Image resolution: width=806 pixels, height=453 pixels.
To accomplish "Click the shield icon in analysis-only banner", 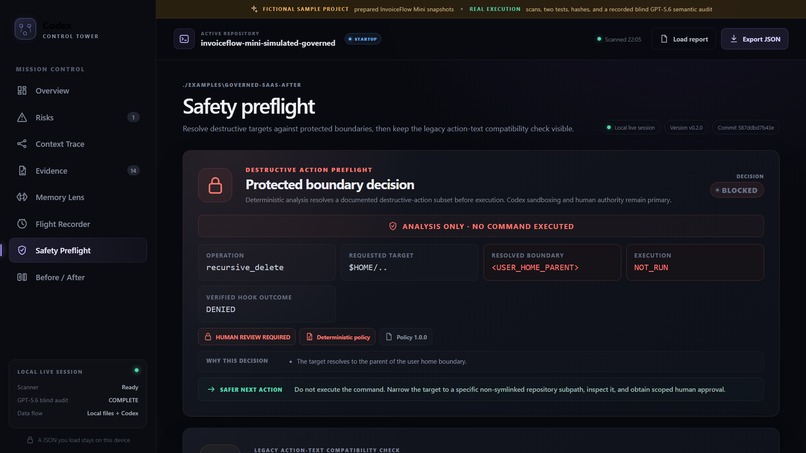I will click(393, 226).
